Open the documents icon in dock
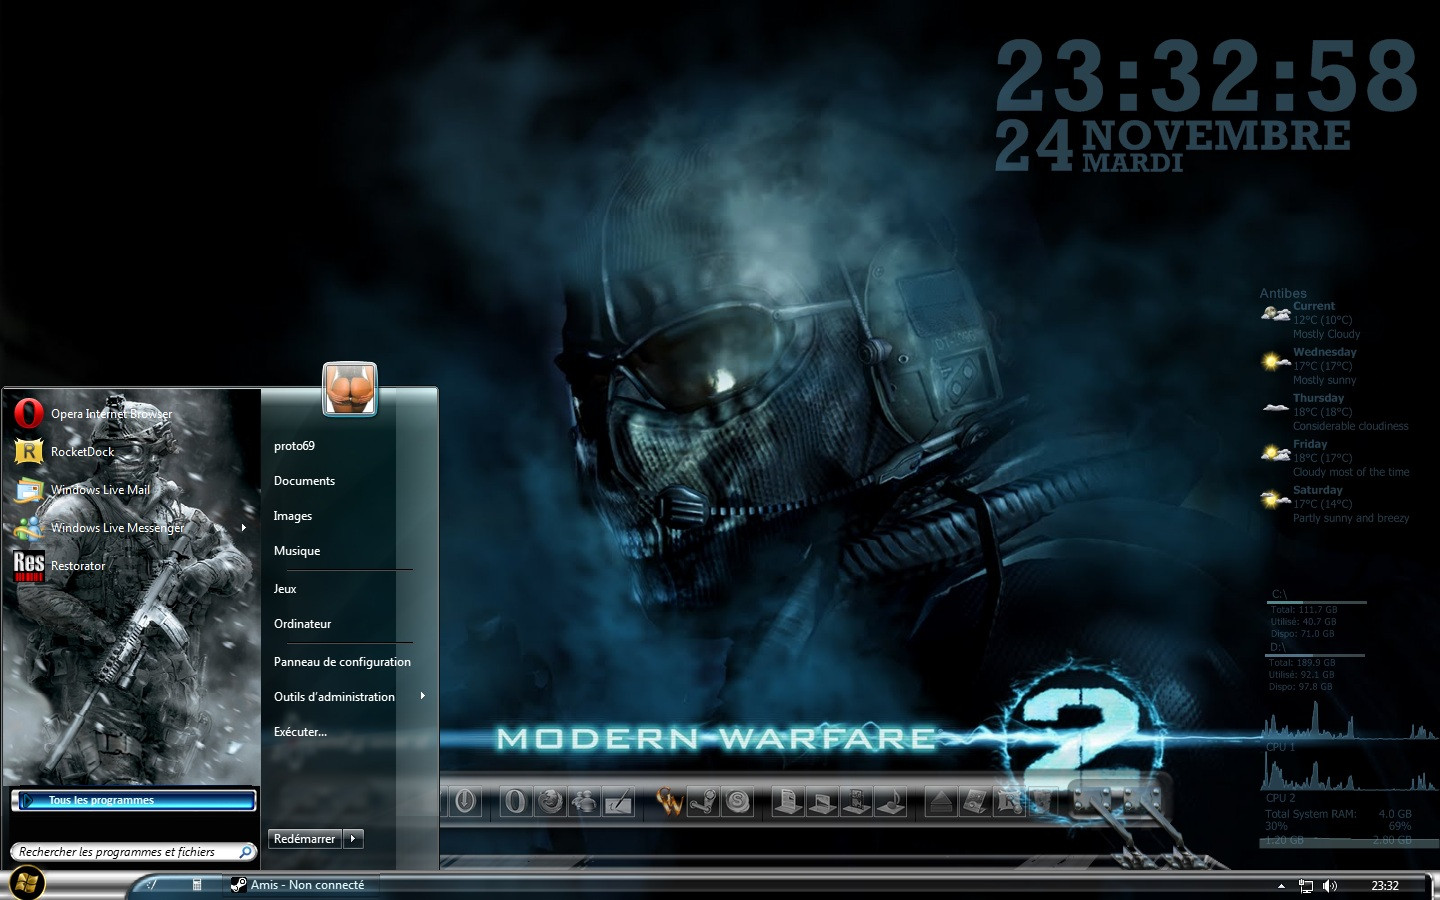The width and height of the screenshot is (1440, 900). [x=788, y=801]
